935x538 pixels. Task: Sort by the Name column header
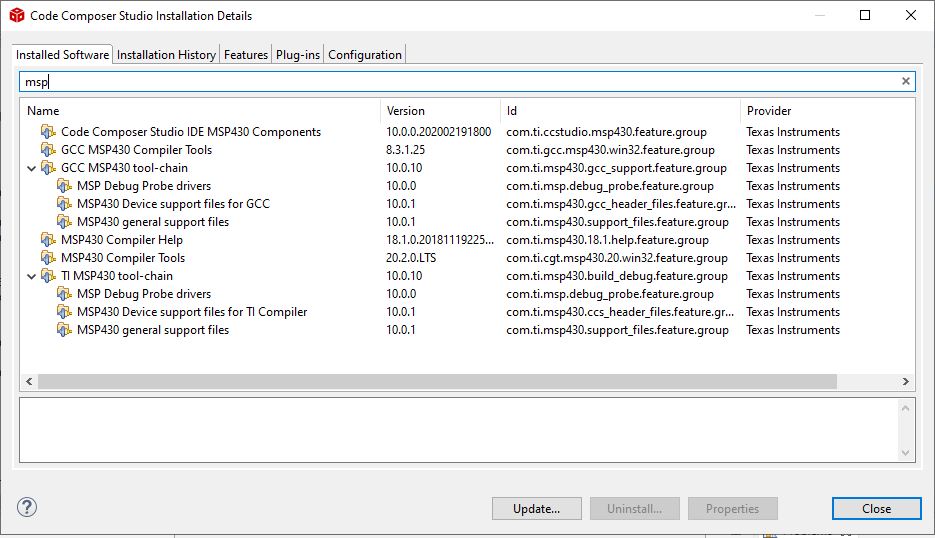tap(202, 110)
